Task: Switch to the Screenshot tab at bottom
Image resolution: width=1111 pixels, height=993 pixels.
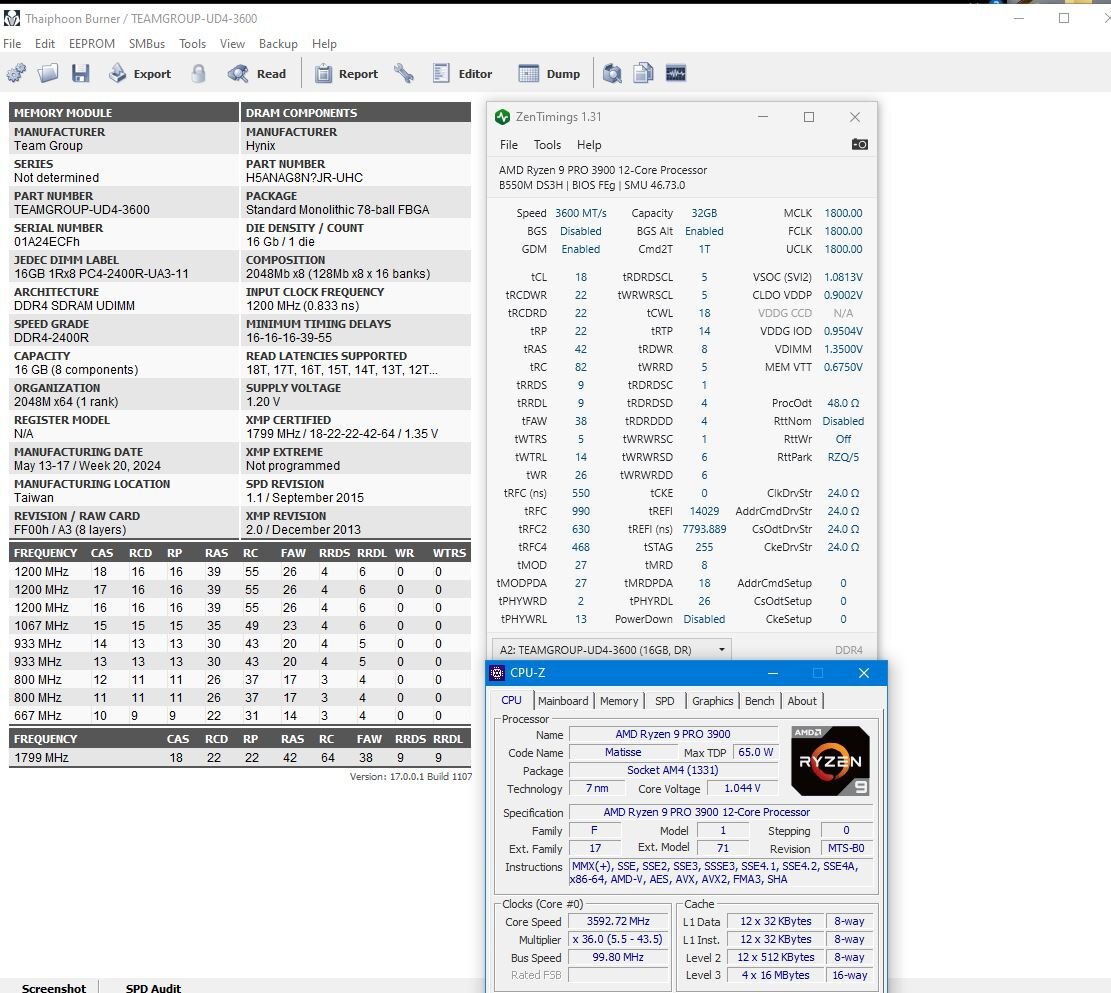Action: tap(53, 987)
